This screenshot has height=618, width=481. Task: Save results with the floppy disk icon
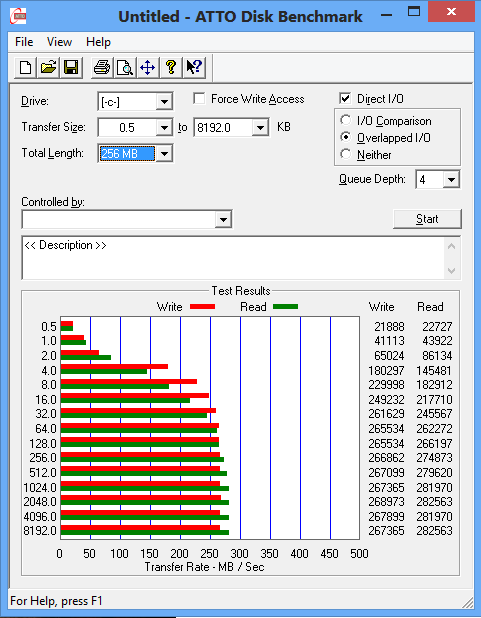pyautogui.click(x=71, y=67)
